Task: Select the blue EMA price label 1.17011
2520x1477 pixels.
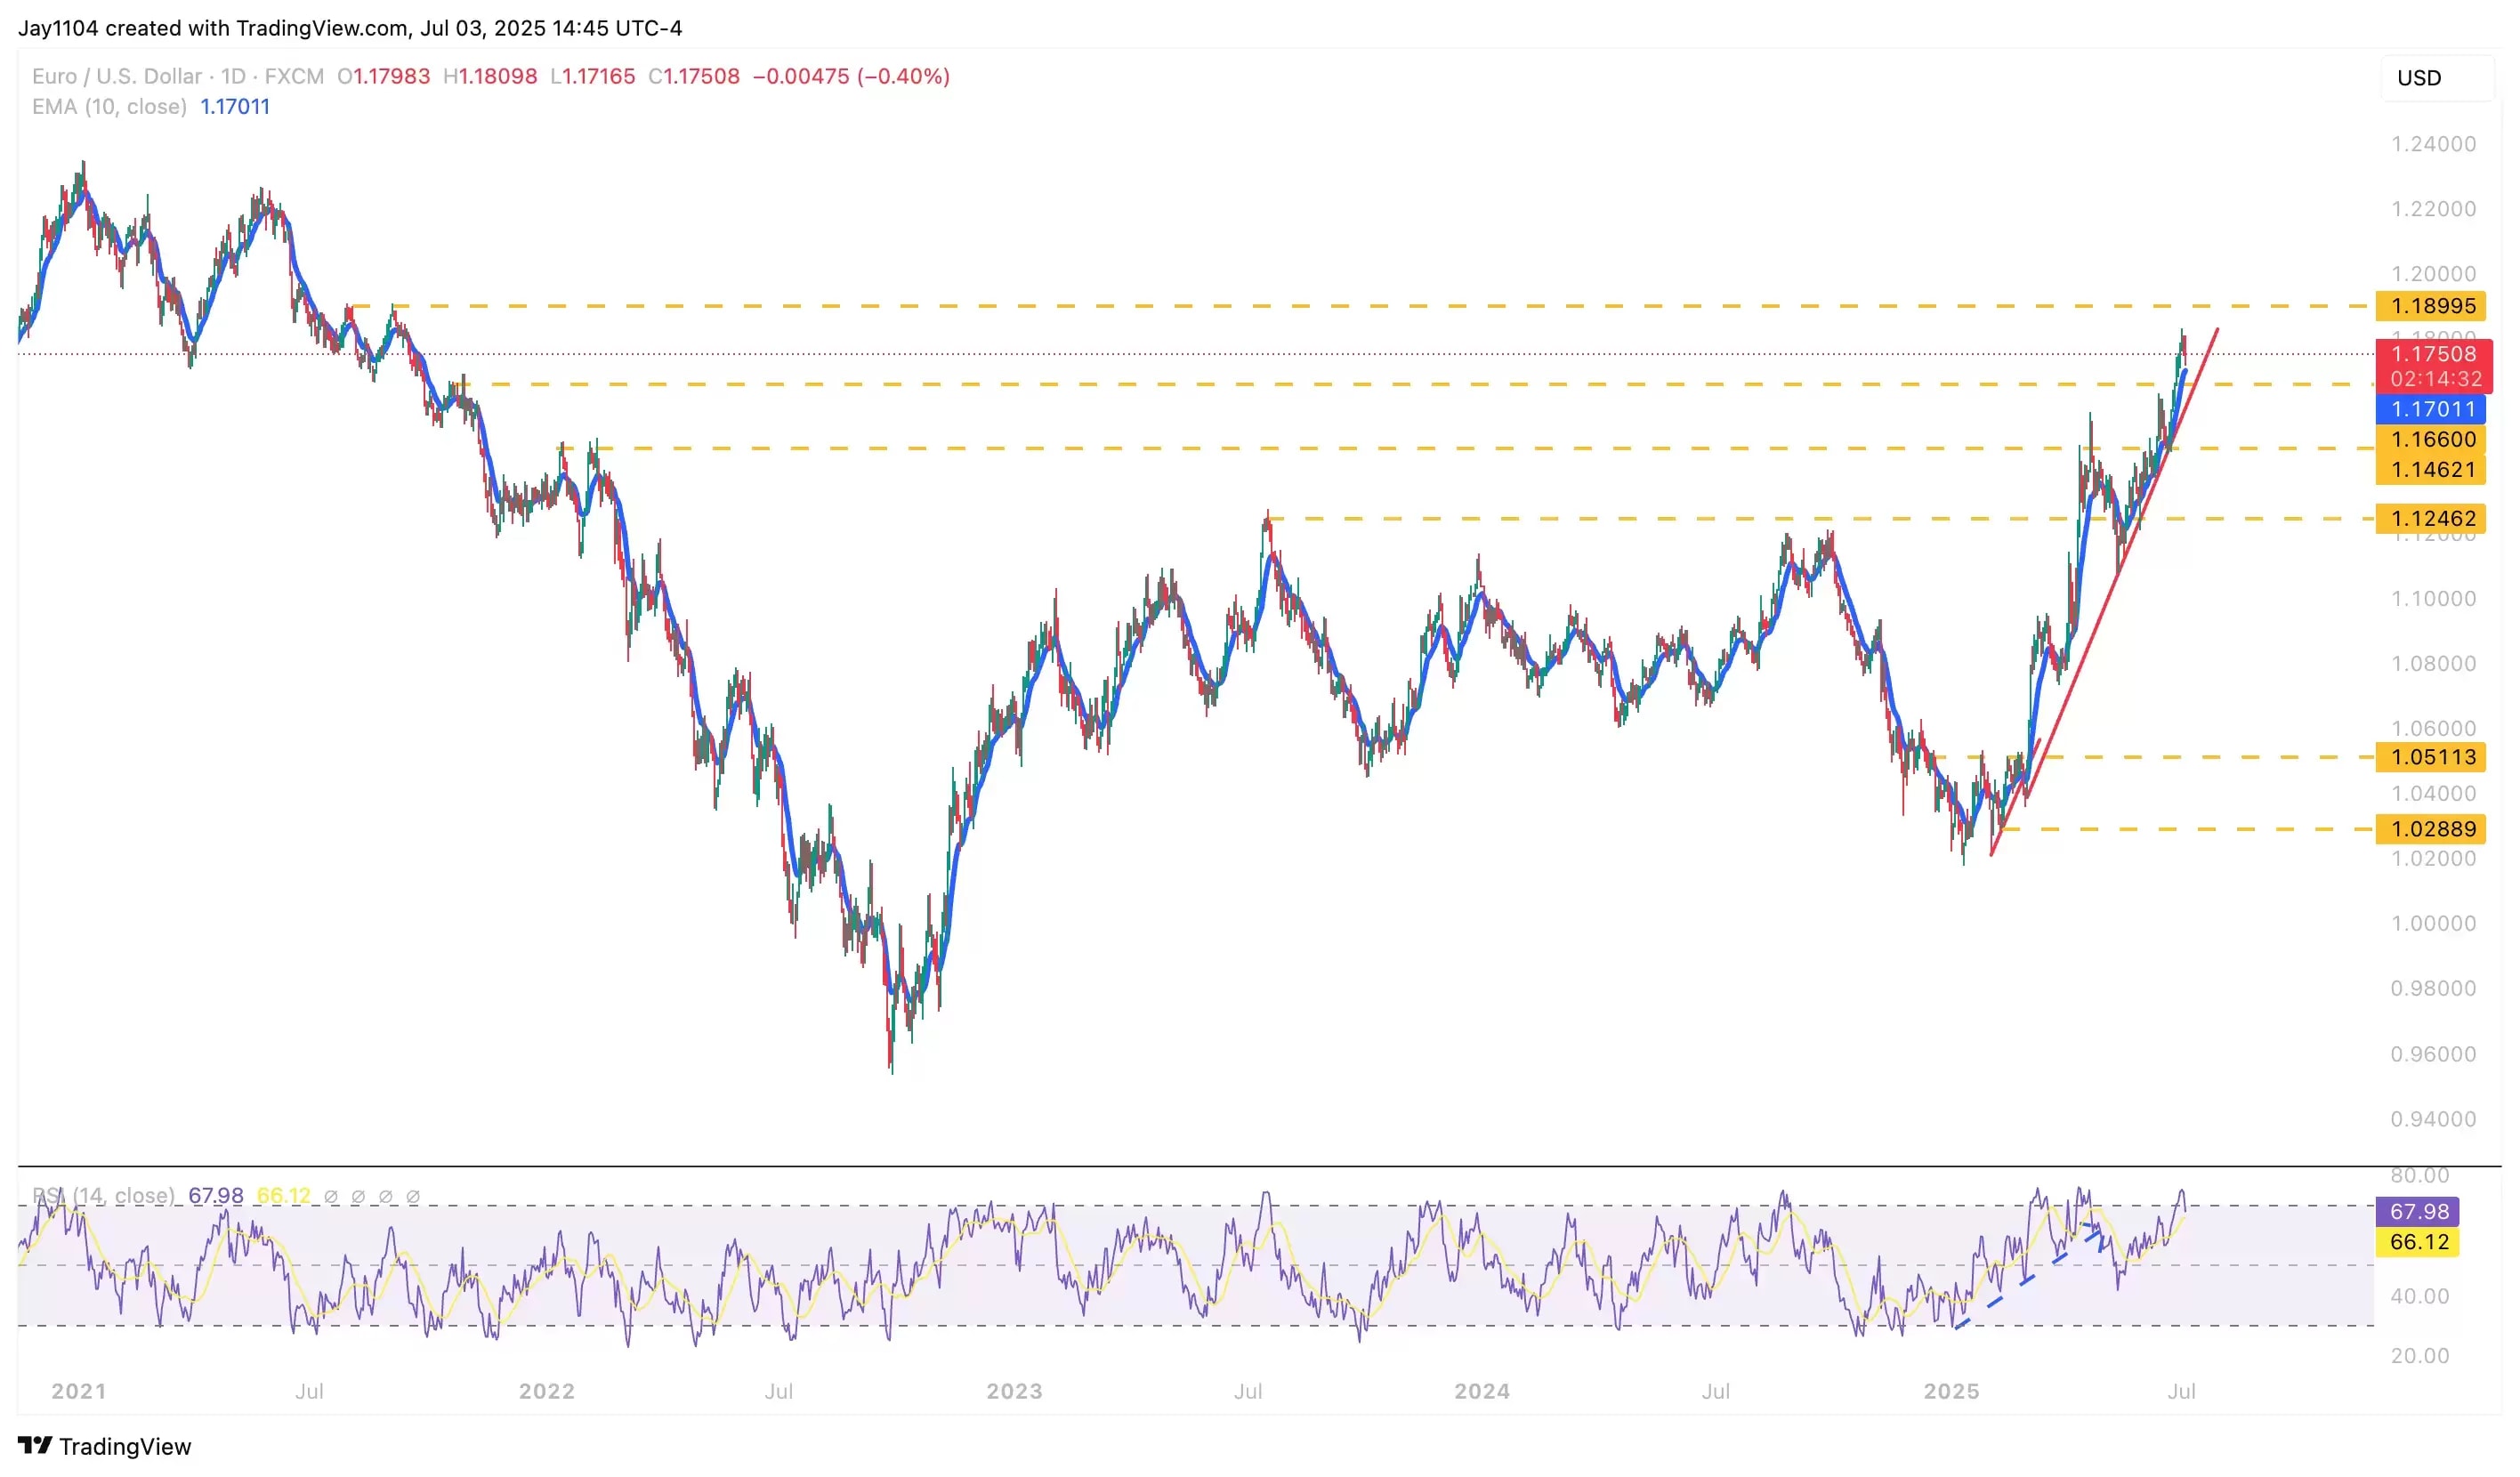Action: (x=2431, y=409)
